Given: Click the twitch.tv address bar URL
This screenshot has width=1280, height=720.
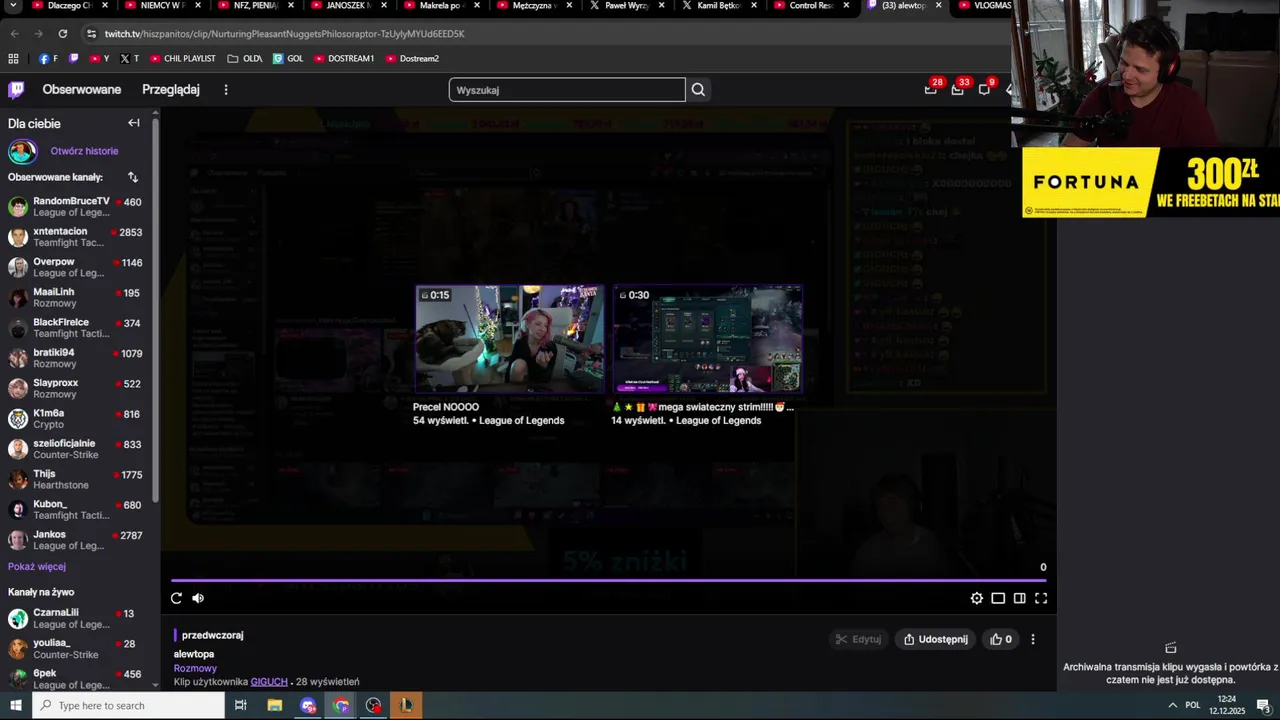Looking at the screenshot, I should coord(284,33).
